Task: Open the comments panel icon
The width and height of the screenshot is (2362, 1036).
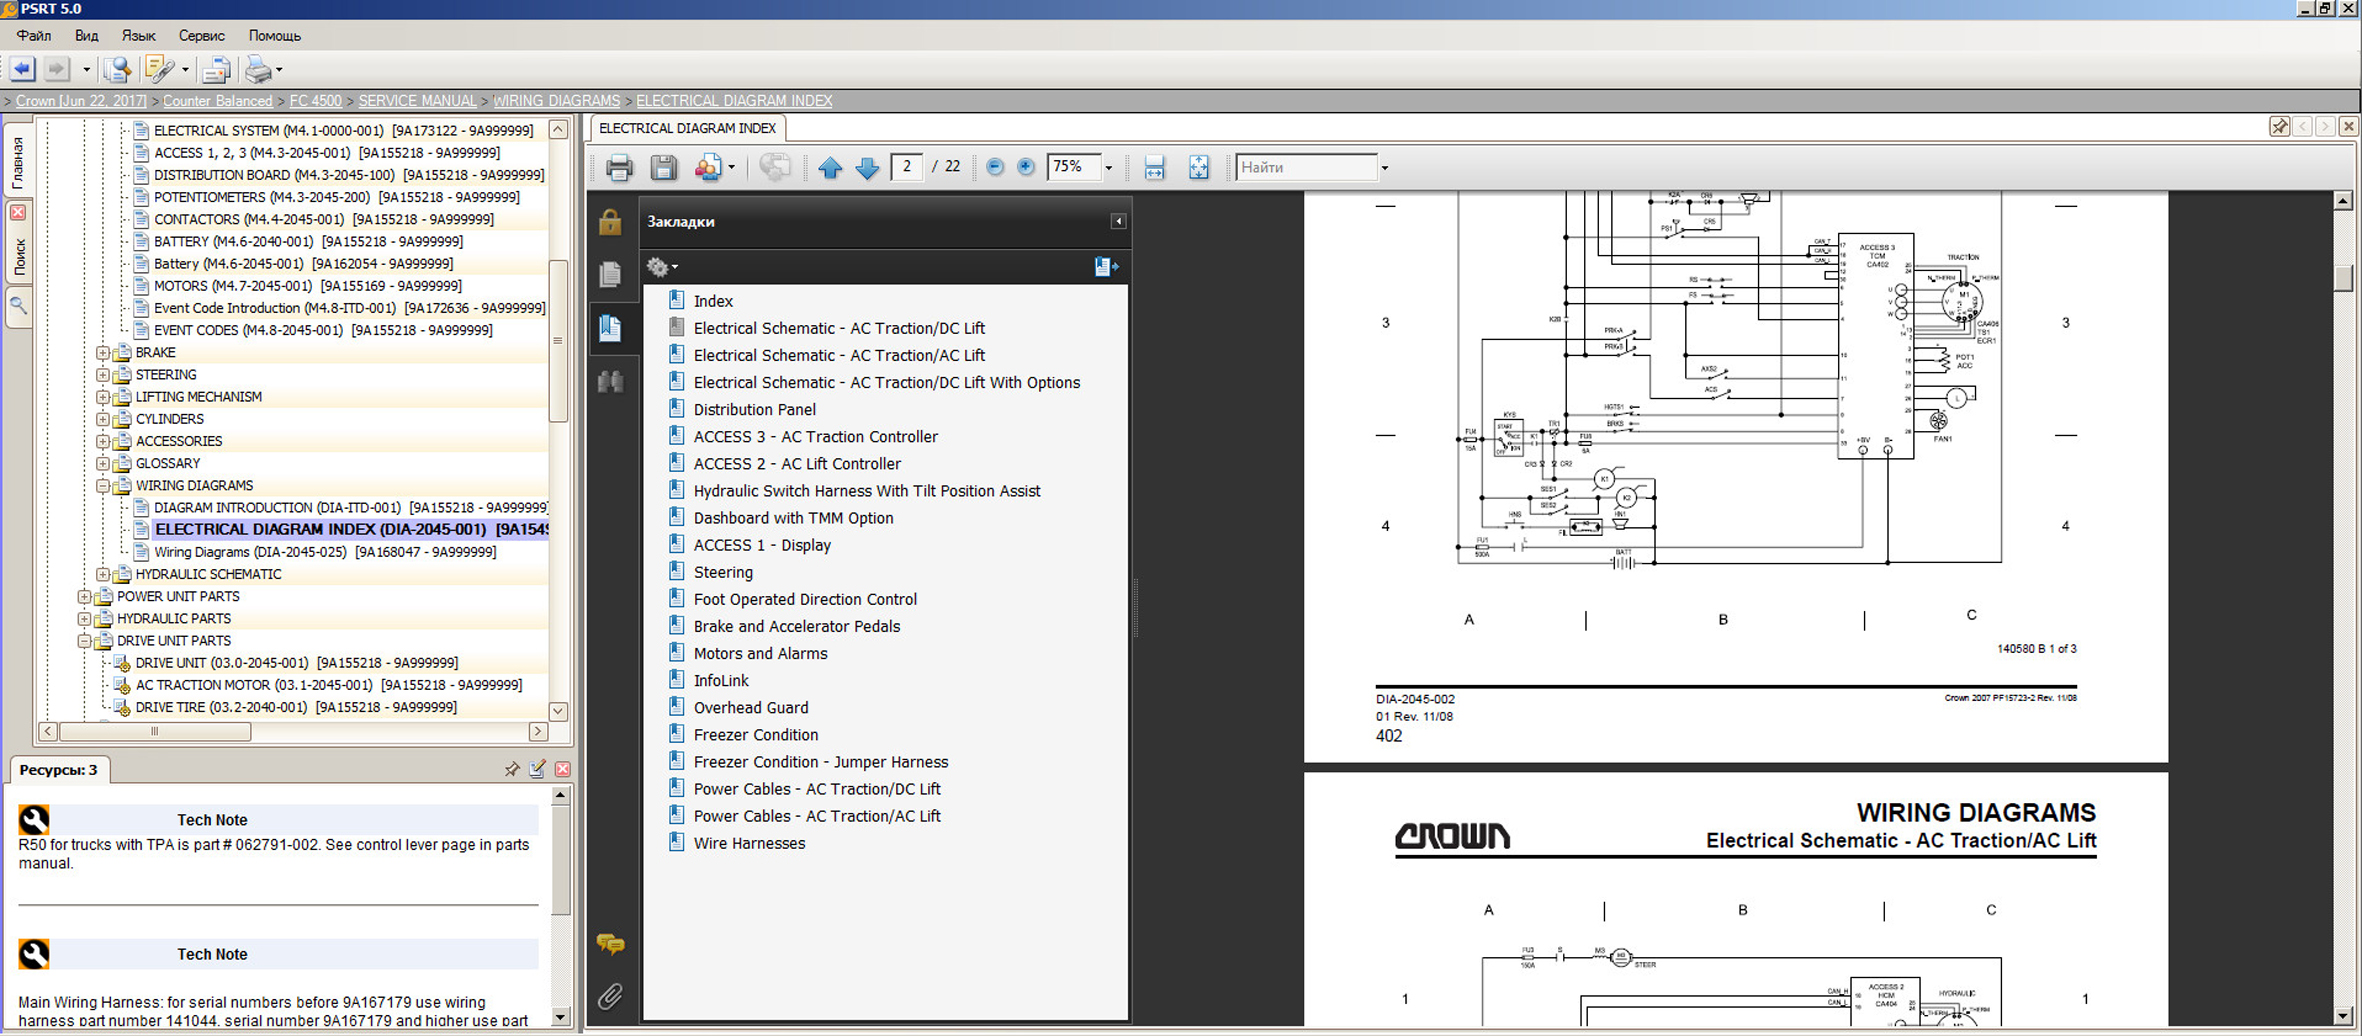Action: click(x=610, y=943)
